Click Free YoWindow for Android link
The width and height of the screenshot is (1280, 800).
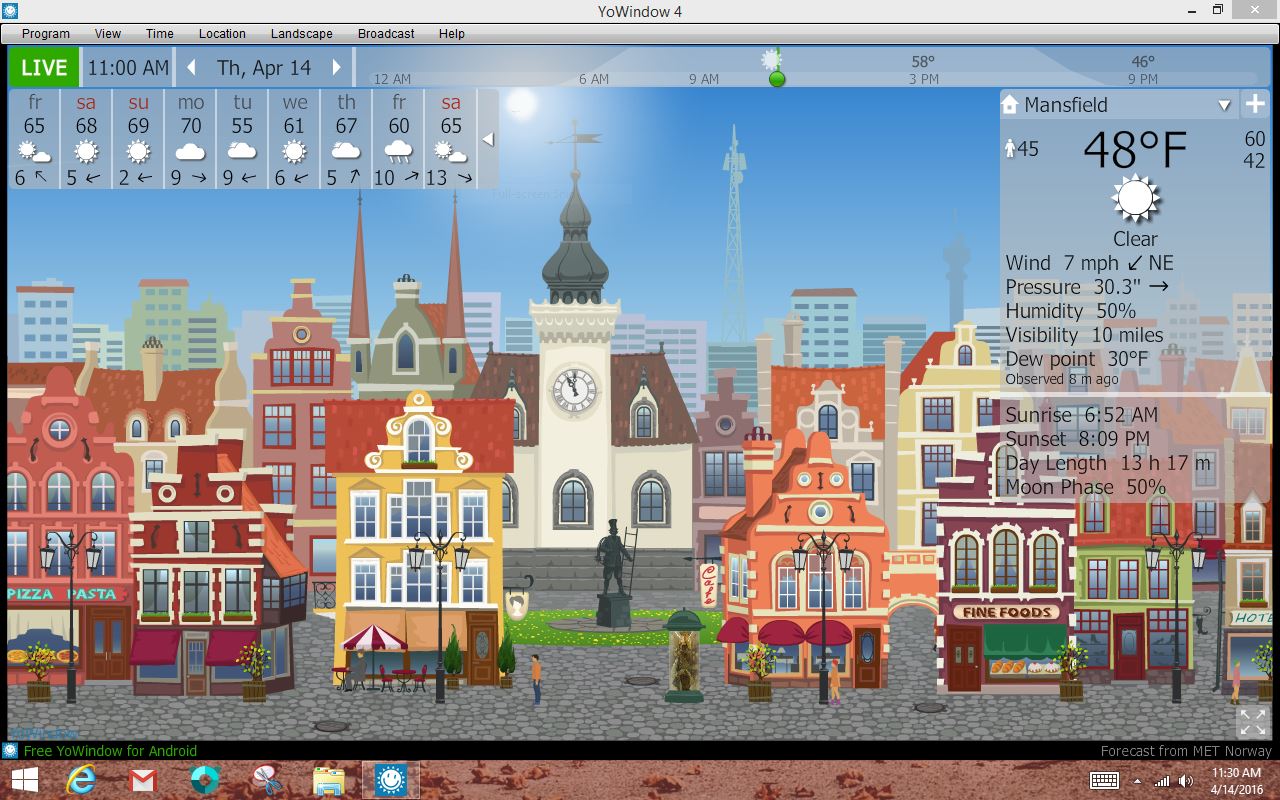pos(110,751)
